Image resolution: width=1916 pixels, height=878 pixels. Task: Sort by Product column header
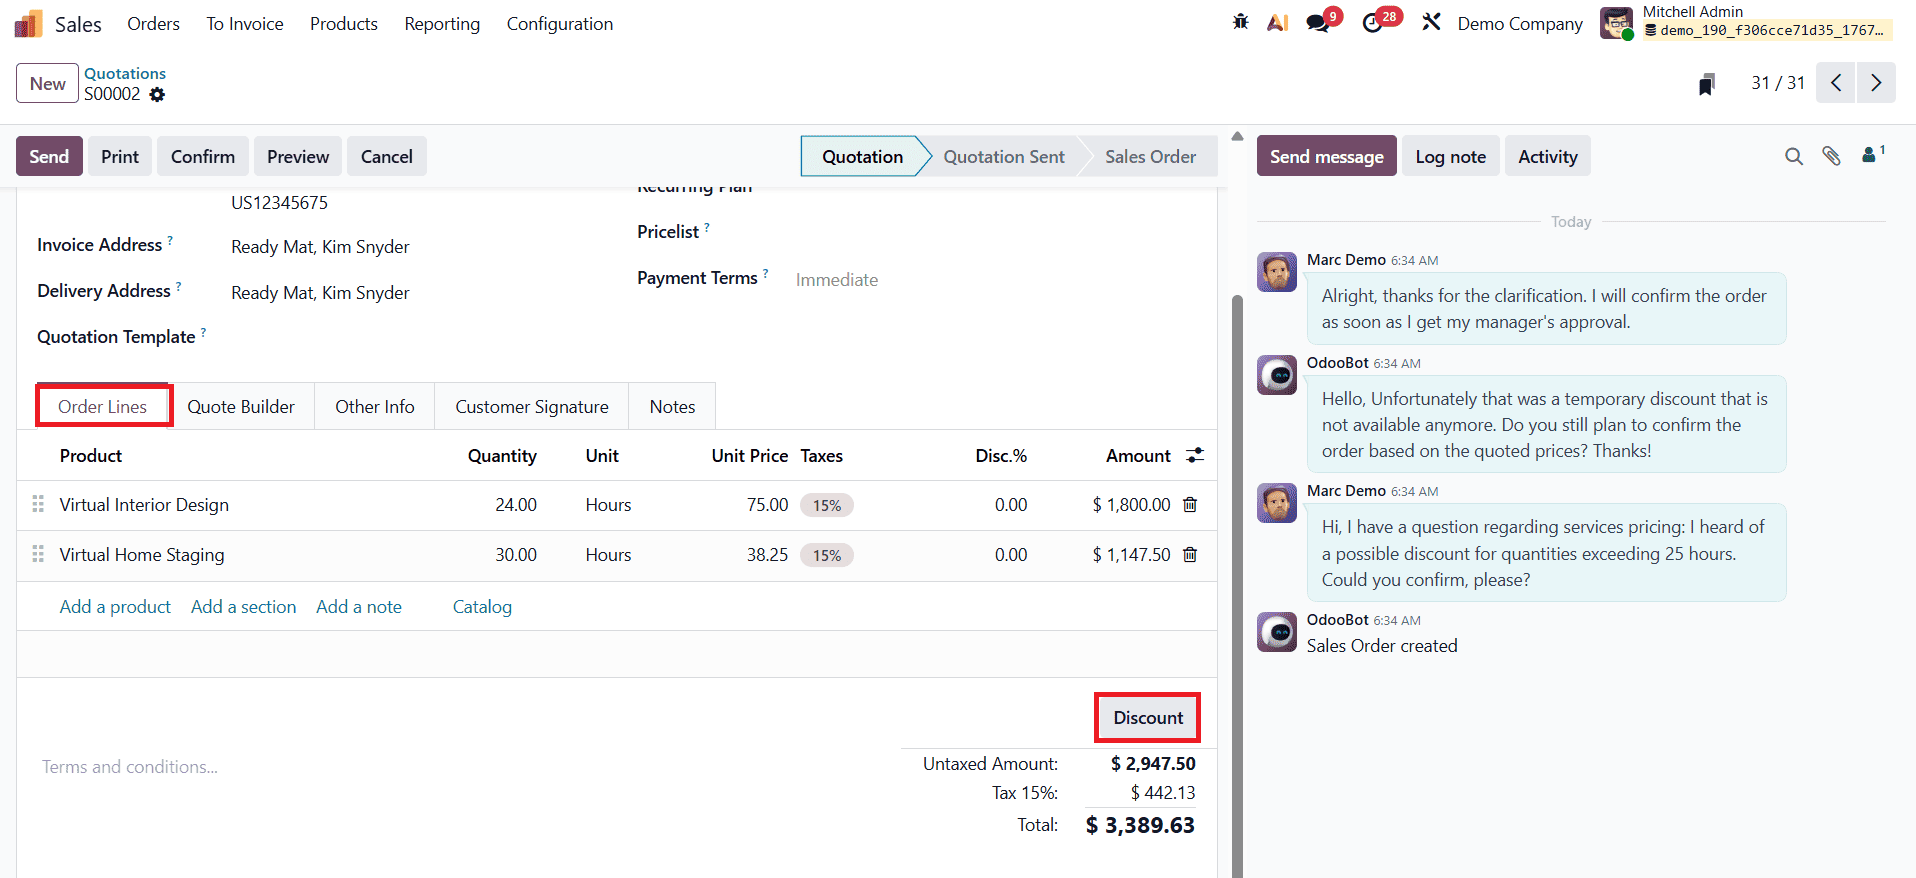point(91,455)
